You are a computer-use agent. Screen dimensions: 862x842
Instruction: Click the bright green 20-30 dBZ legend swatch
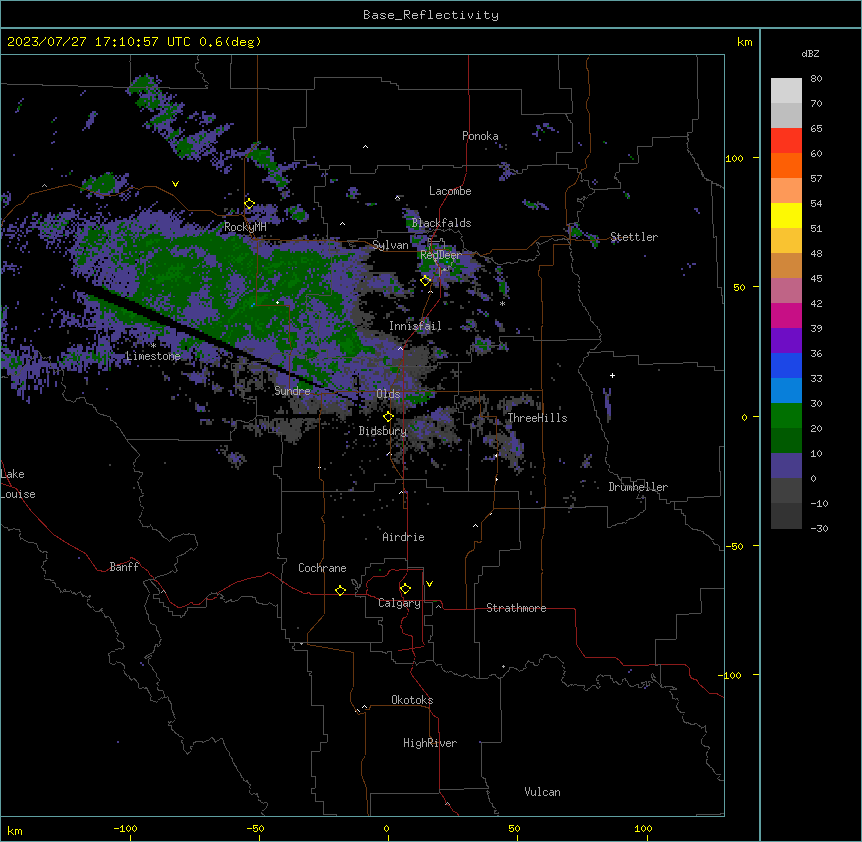(x=786, y=416)
